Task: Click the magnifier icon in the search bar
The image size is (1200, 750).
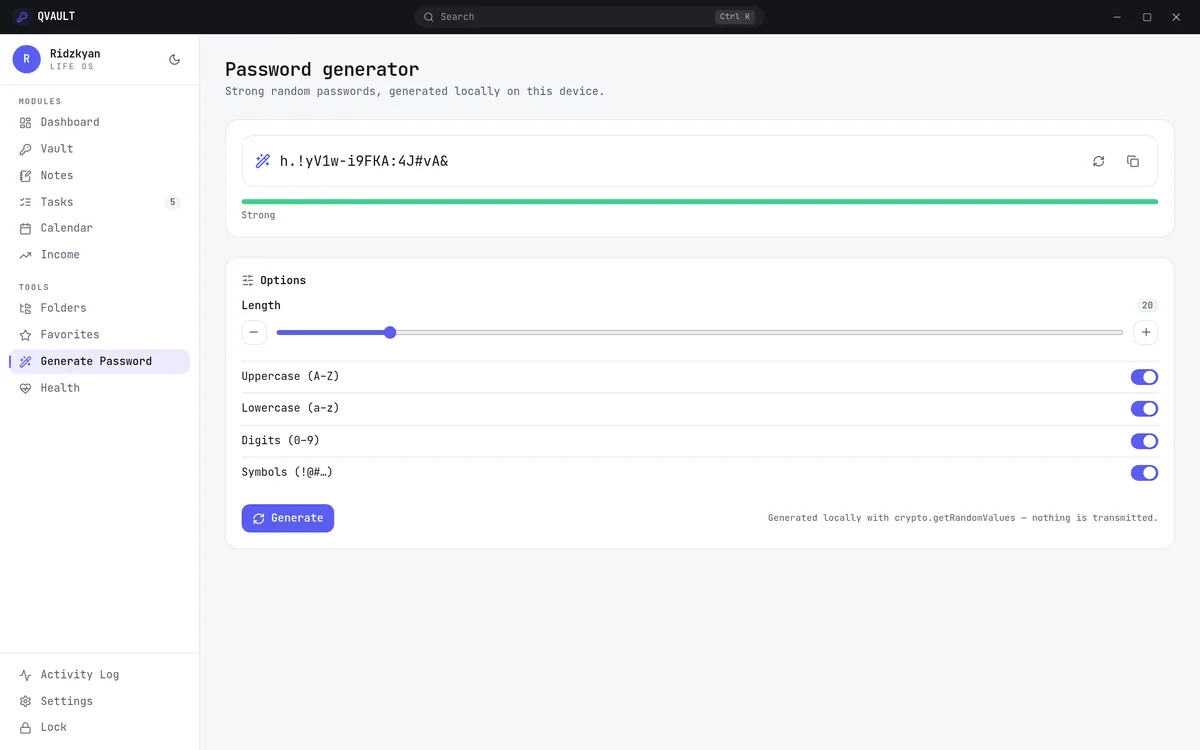Action: point(429,17)
